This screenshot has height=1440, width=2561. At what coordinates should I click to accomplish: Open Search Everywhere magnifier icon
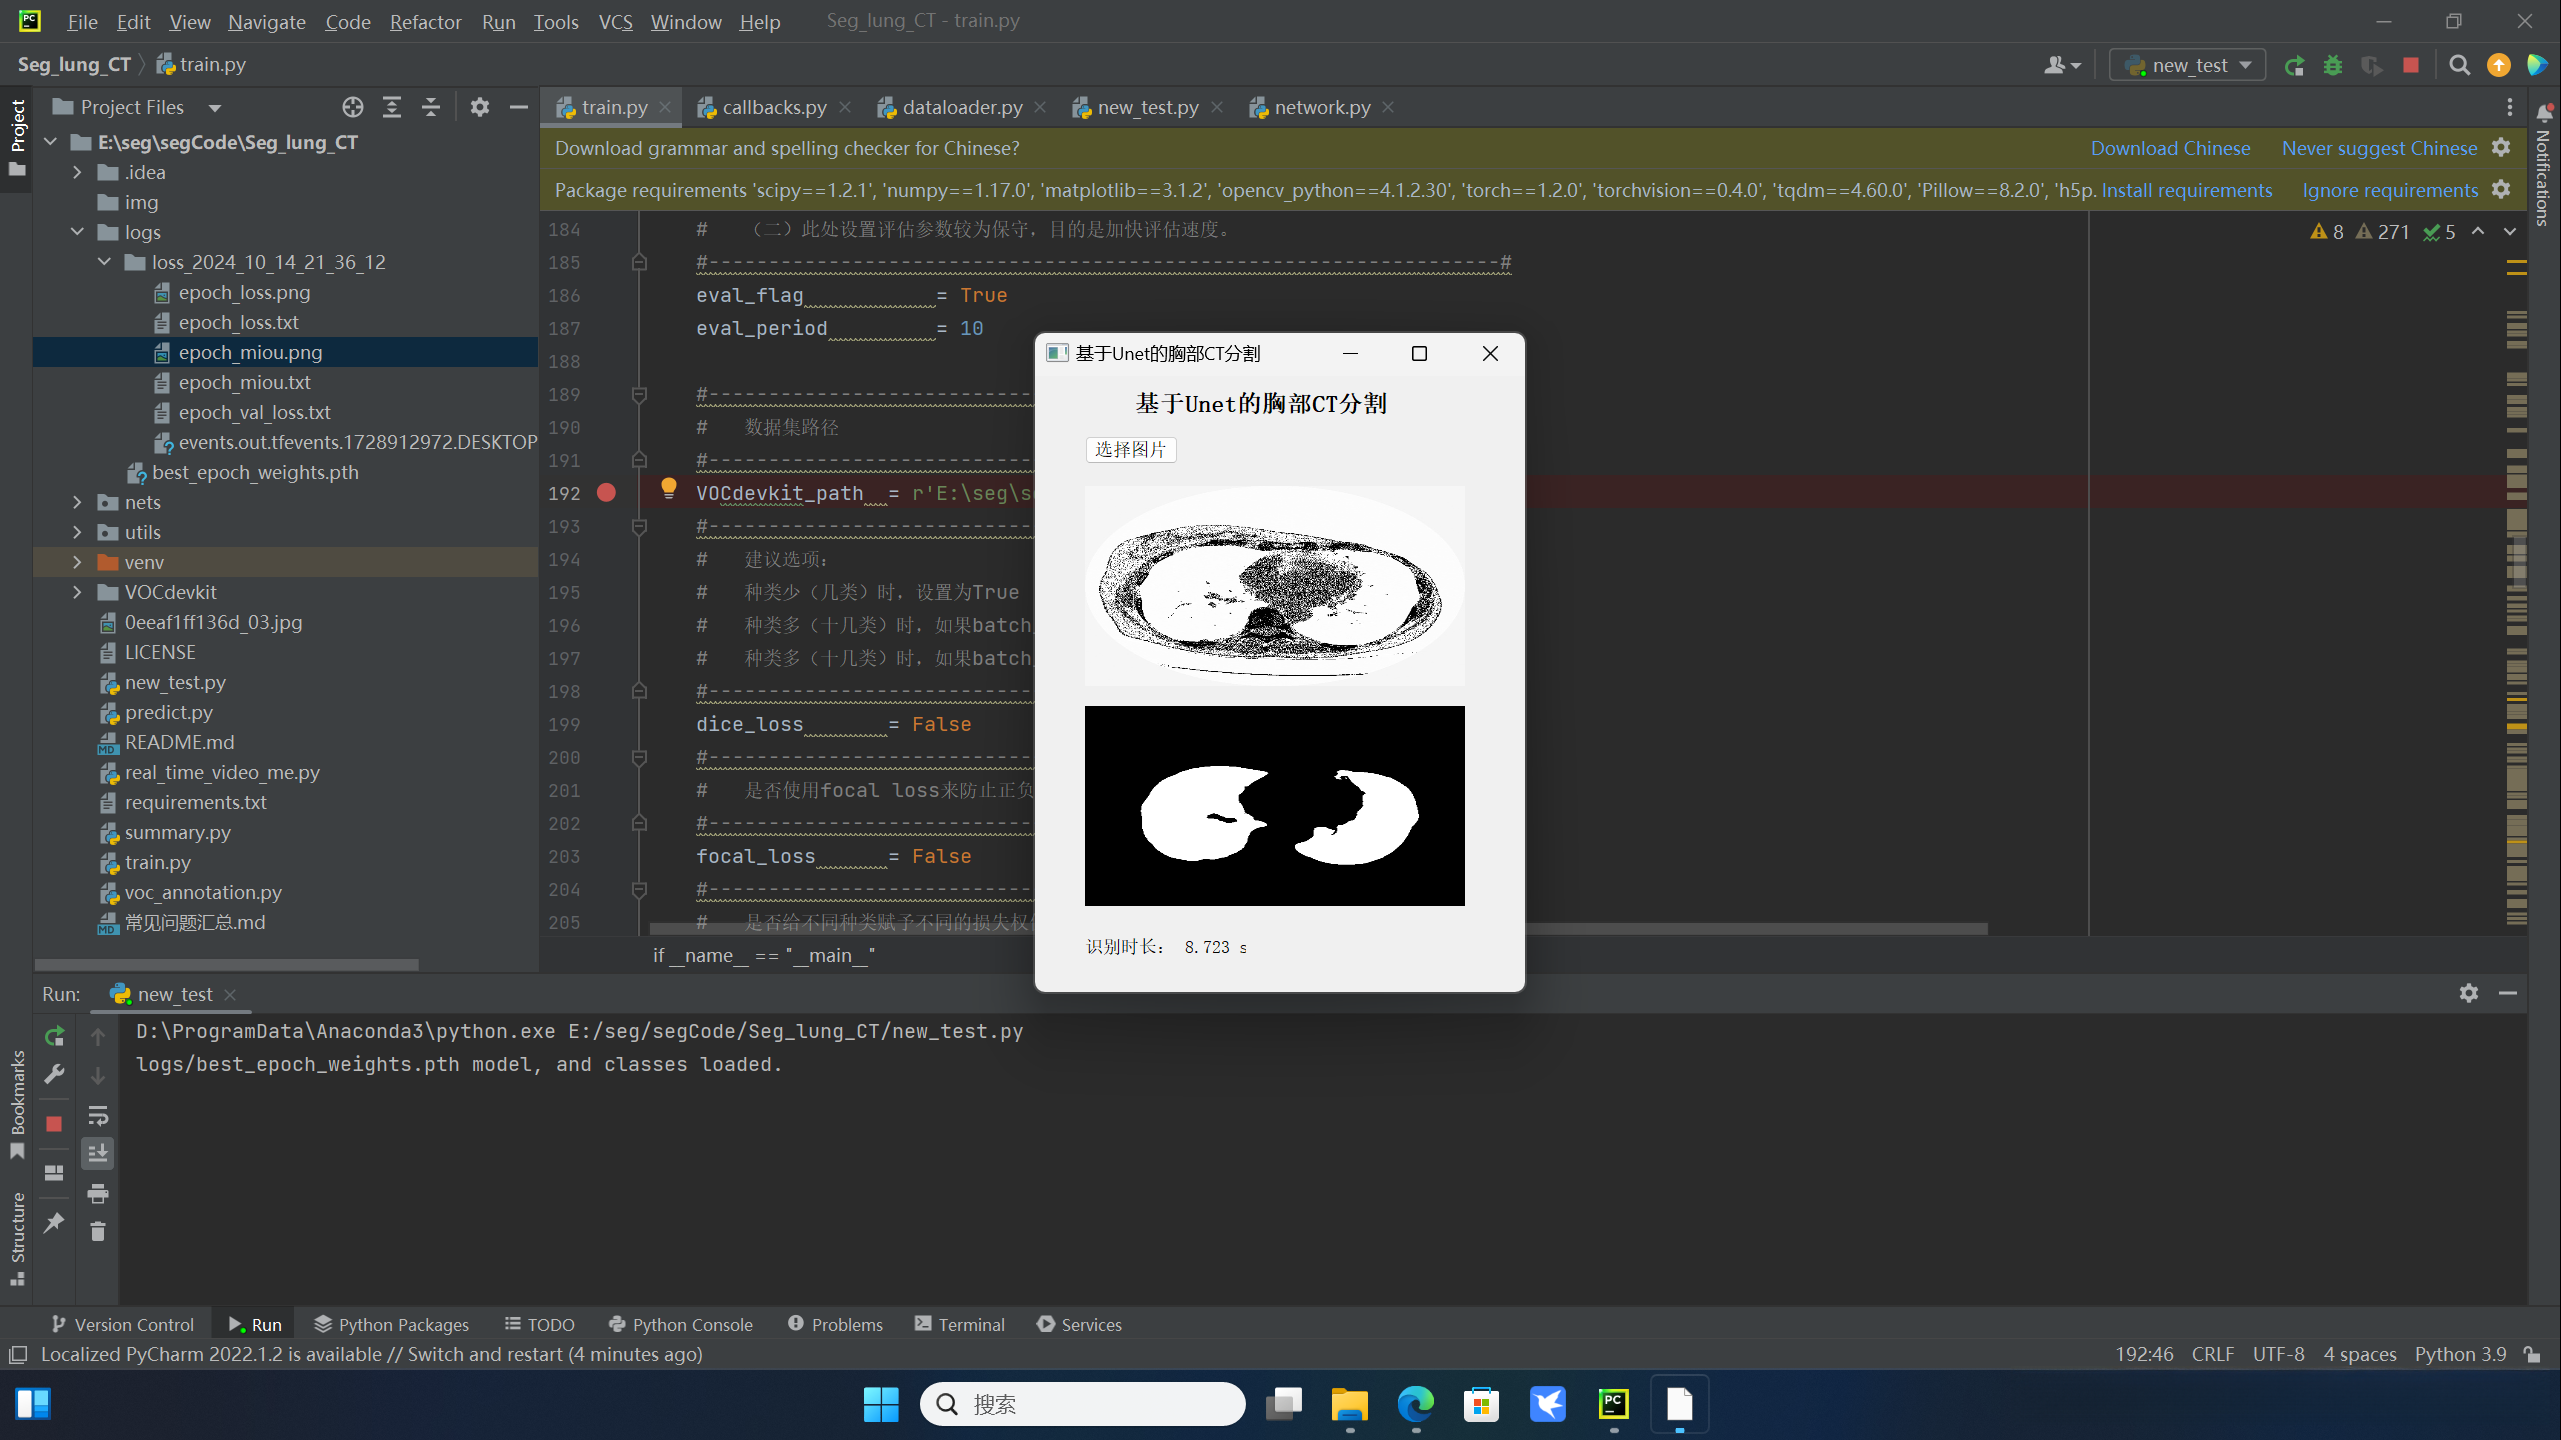[2460, 66]
